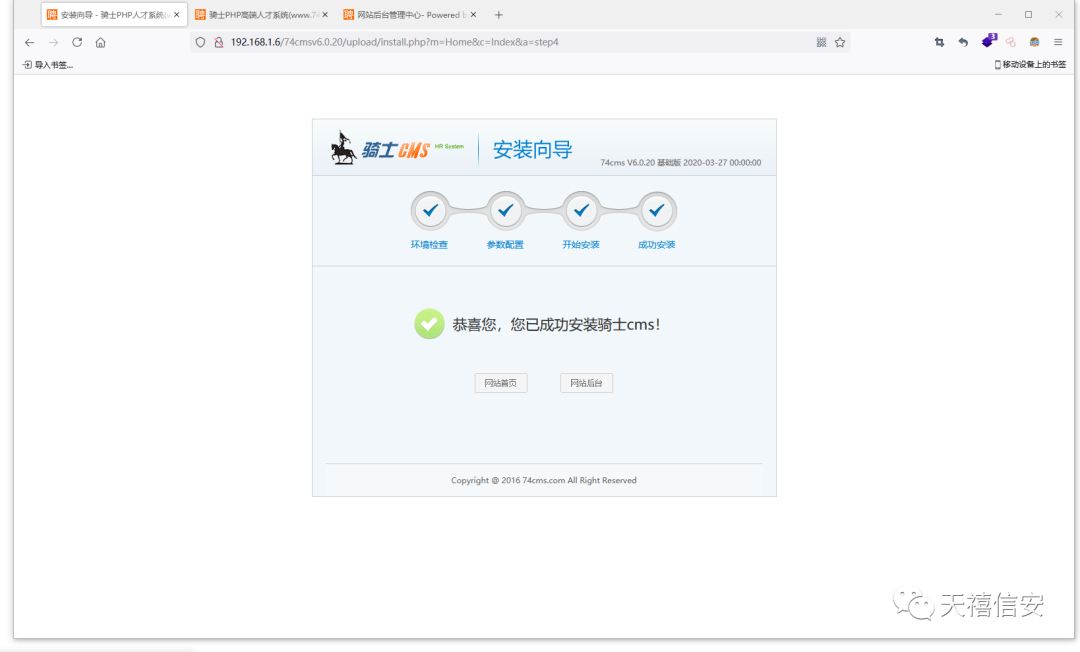
Task: Open the QR code icon in address bar
Action: coord(821,43)
